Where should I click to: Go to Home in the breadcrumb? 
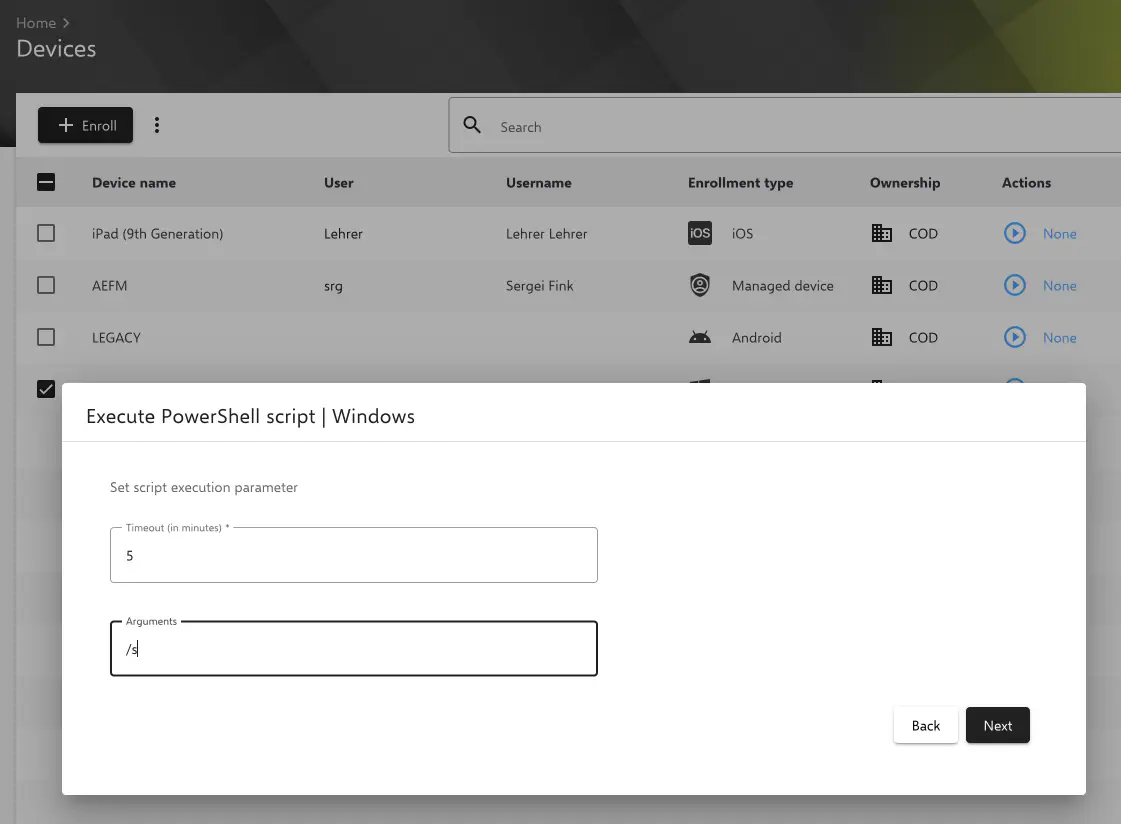[36, 23]
